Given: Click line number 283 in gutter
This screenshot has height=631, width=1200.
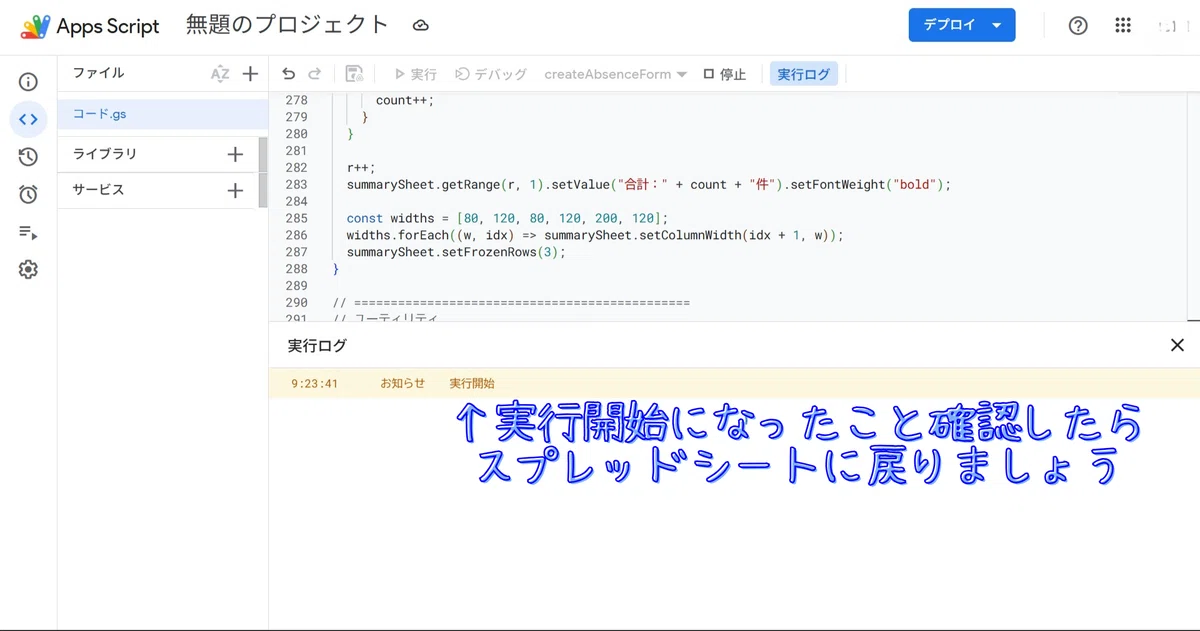Looking at the screenshot, I should 296,184.
